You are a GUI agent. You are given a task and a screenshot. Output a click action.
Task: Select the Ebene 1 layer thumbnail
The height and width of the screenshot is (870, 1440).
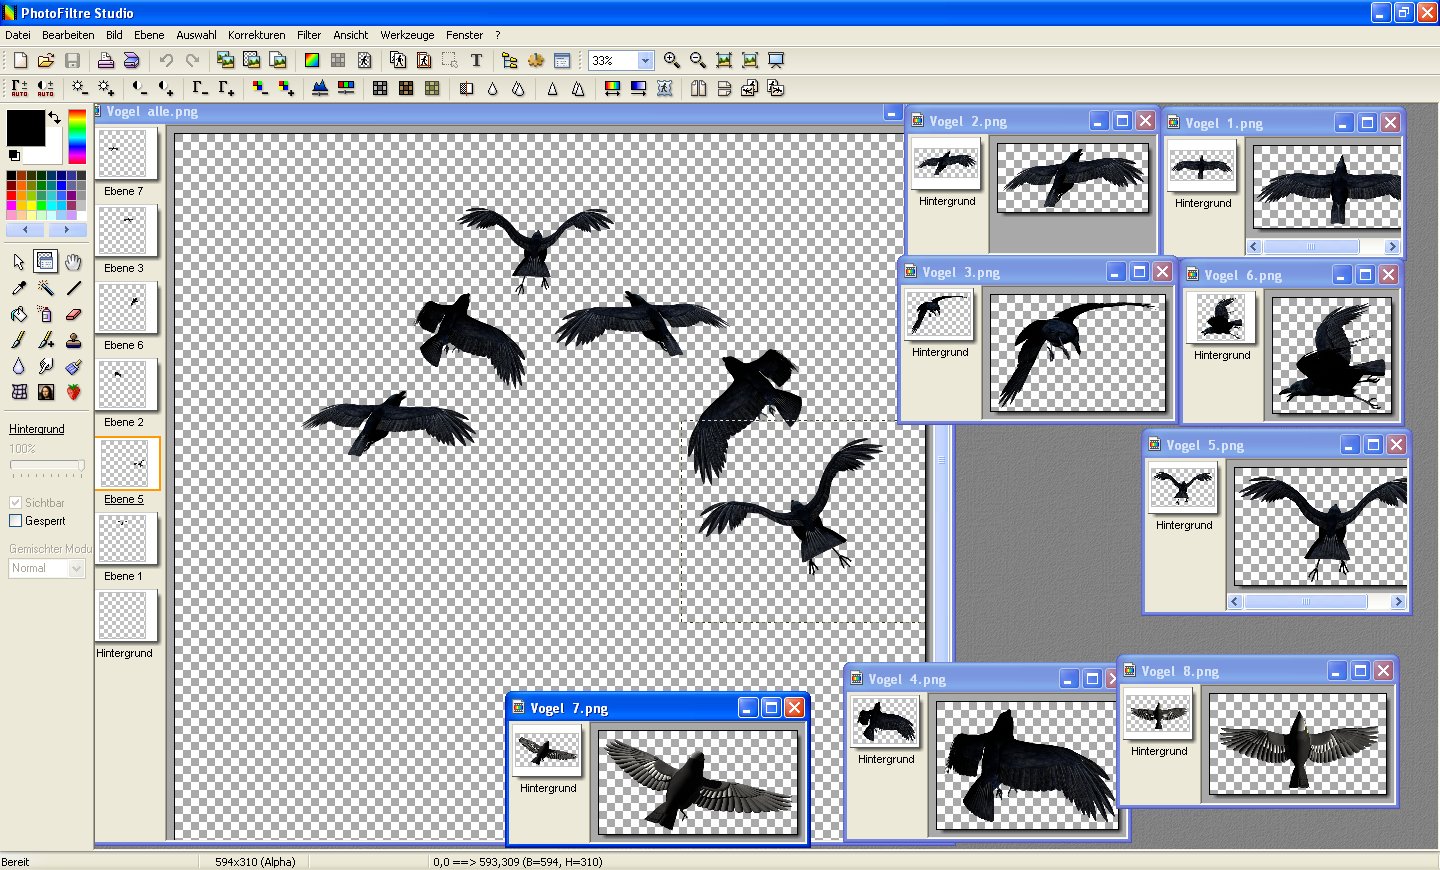click(126, 539)
